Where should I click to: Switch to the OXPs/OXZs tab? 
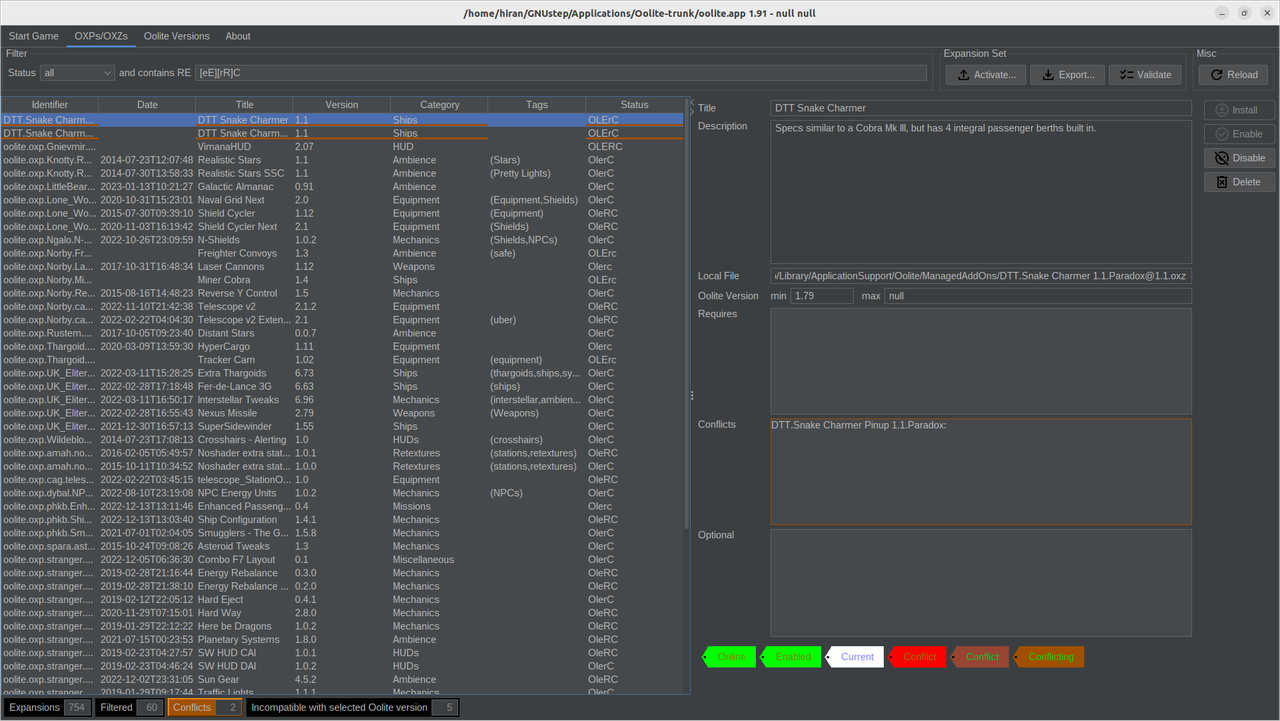100,36
